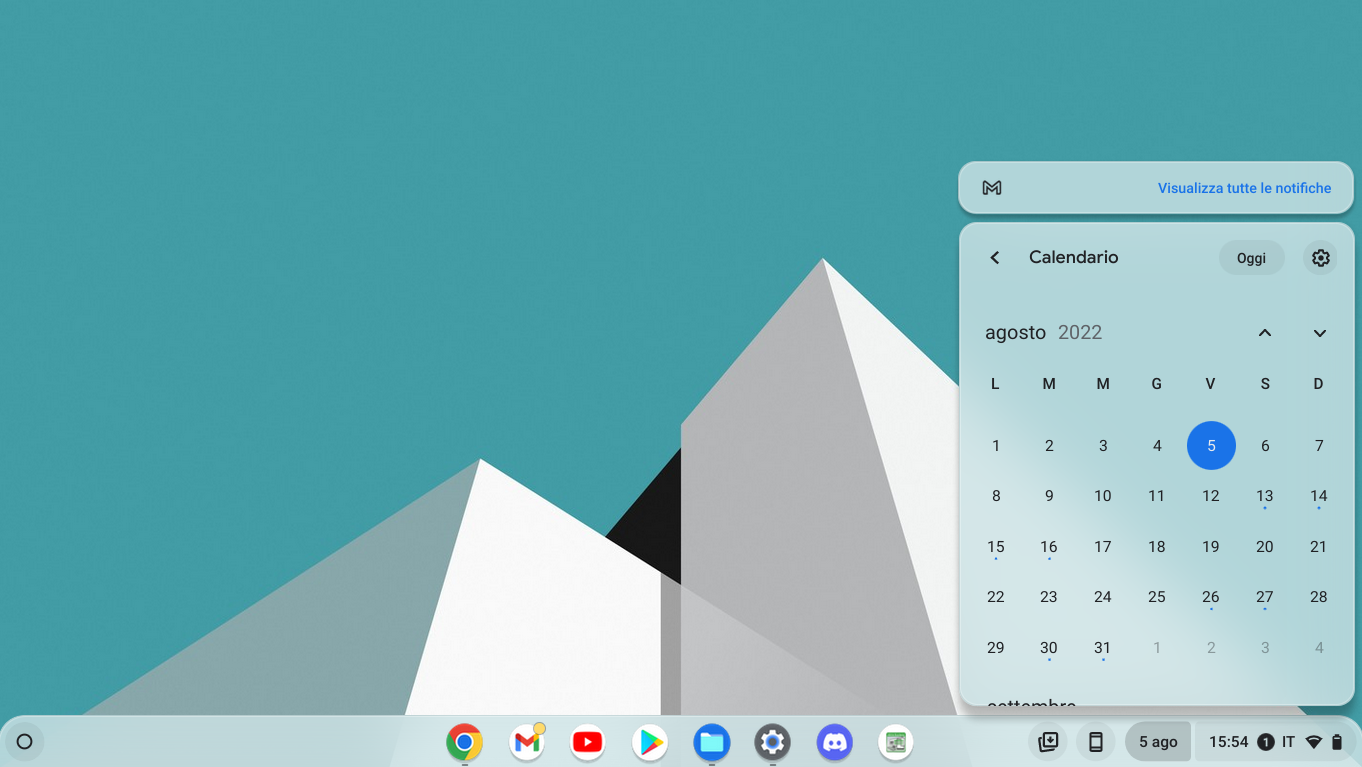Open the Discord app icon
Image resolution: width=1362 pixels, height=767 pixels.
click(x=834, y=742)
